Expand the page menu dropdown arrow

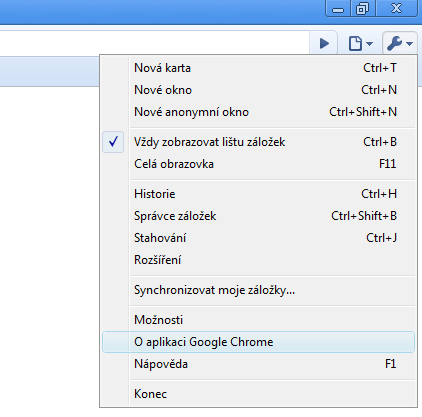[x=369, y=44]
